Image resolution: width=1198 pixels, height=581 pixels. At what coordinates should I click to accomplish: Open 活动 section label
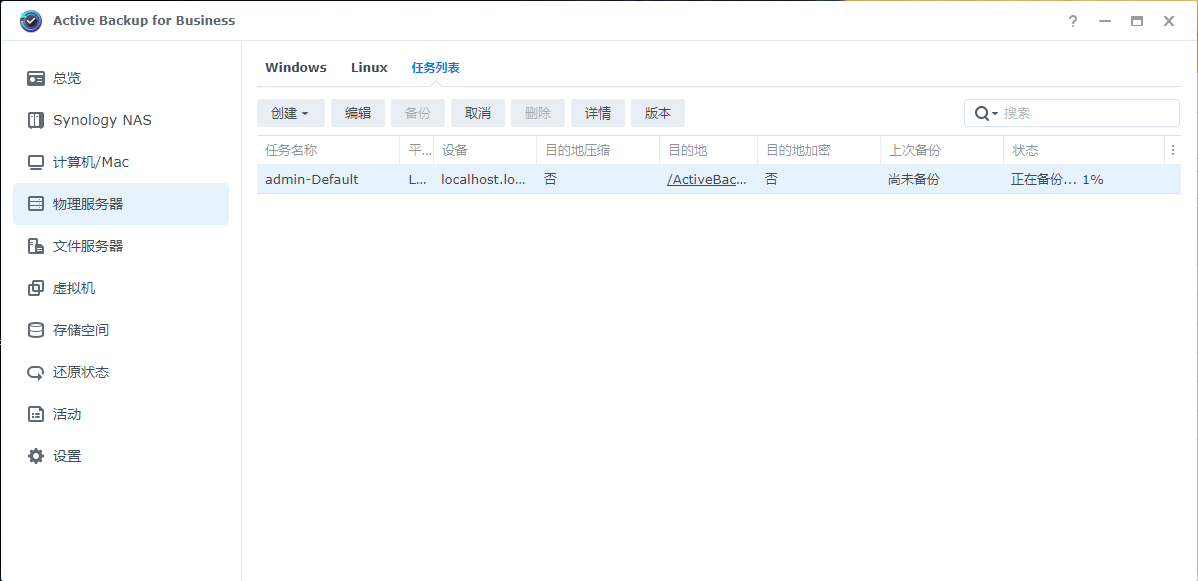point(67,414)
